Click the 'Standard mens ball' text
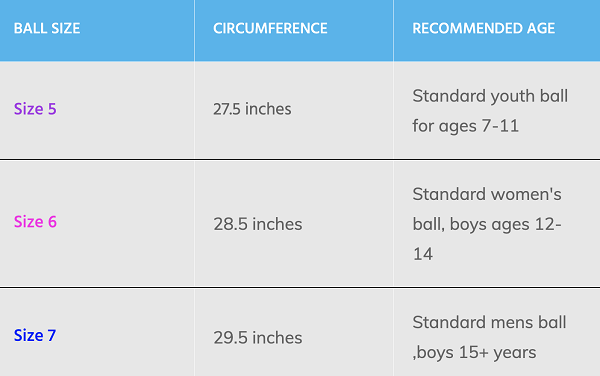Viewport: 600px width, 376px height. click(489, 322)
